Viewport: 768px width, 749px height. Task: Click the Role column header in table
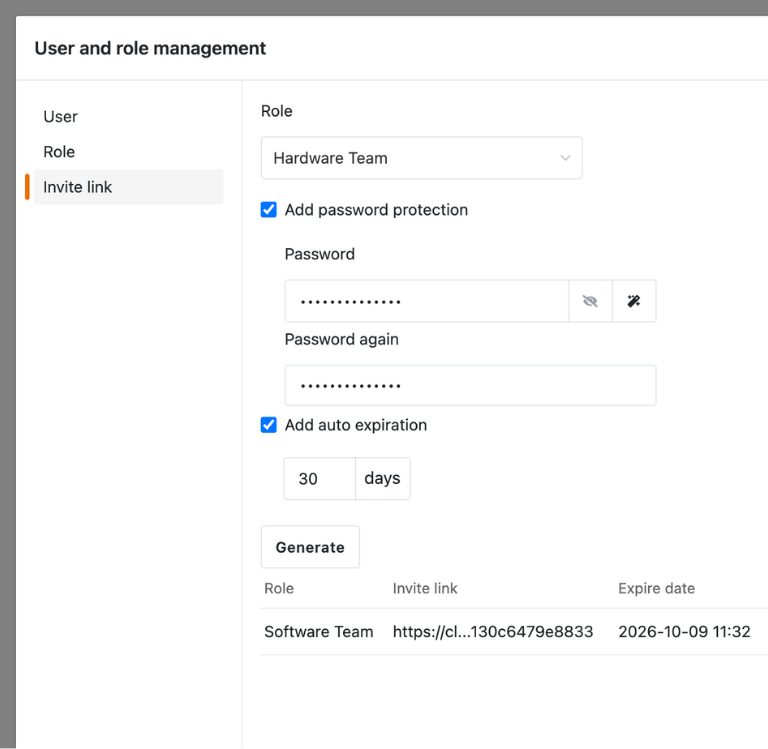click(279, 588)
